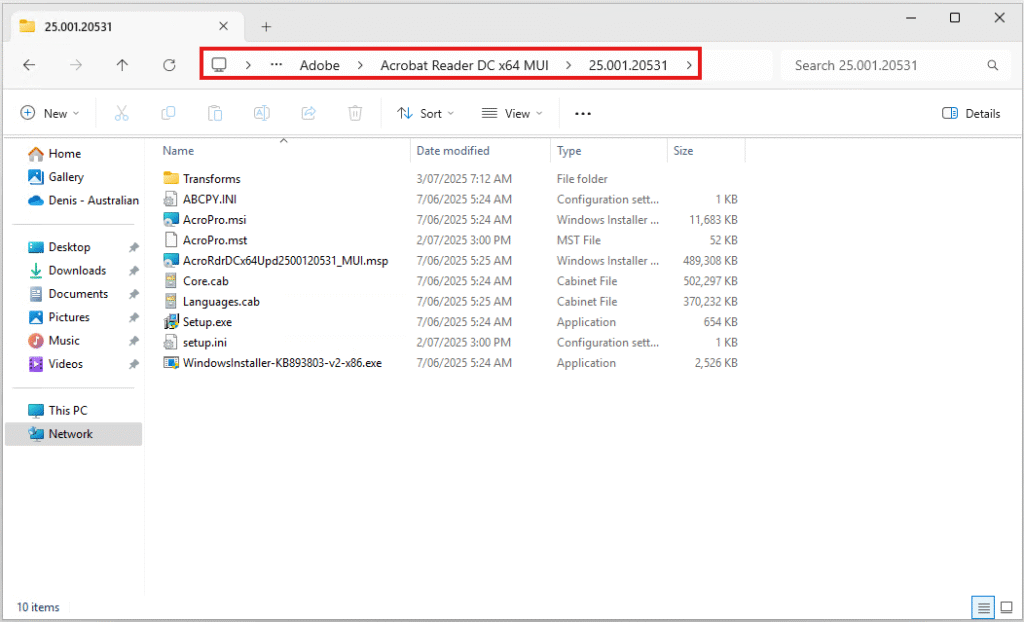Click the Paste clipboard icon
The height and width of the screenshot is (622, 1024).
coord(215,114)
